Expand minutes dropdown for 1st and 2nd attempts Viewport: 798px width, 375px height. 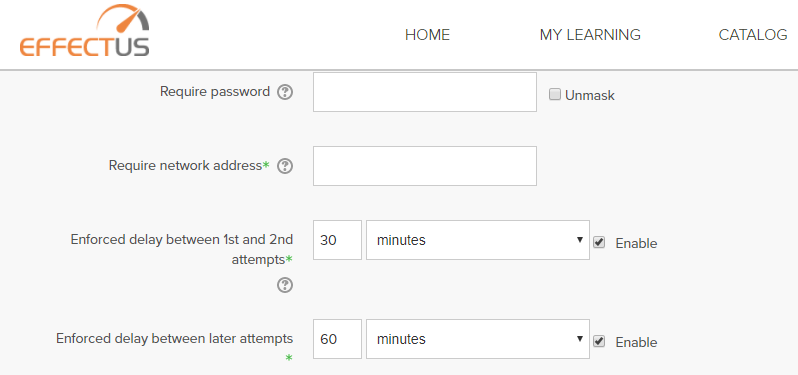click(478, 240)
